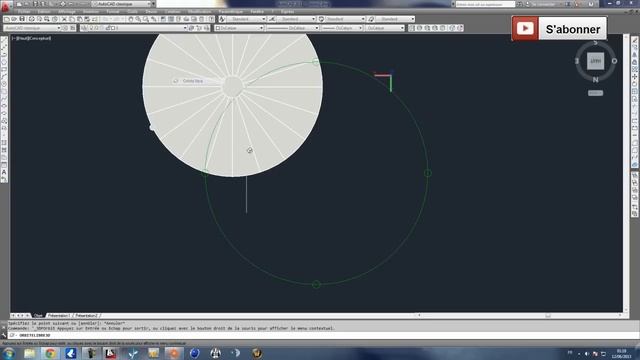Click the circle's bottom quadrant grip
640x360 pixels.
pyautogui.click(x=316, y=284)
